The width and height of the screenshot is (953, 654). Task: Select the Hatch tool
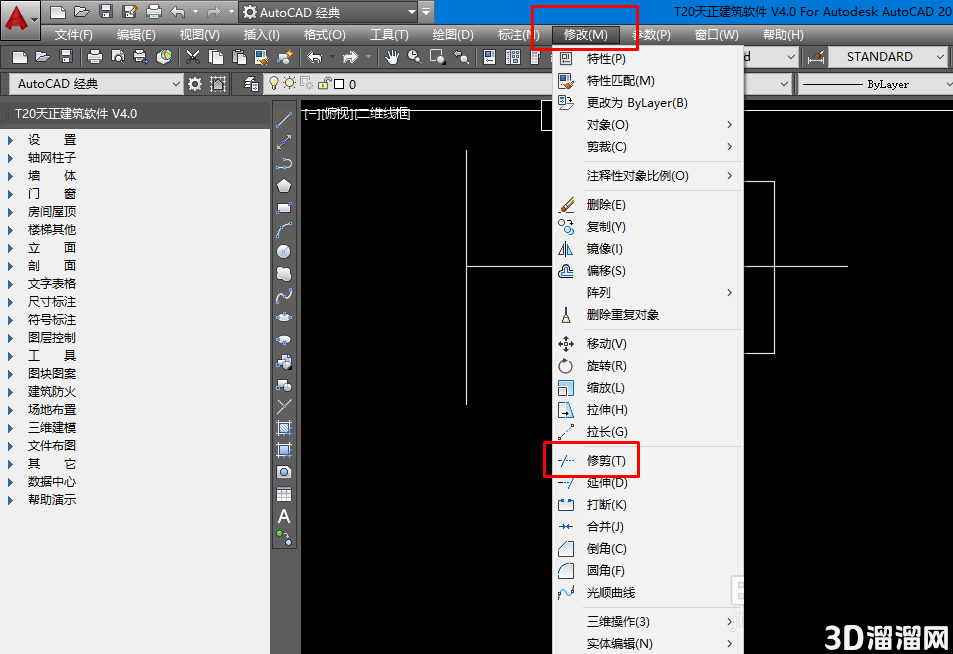(x=284, y=427)
